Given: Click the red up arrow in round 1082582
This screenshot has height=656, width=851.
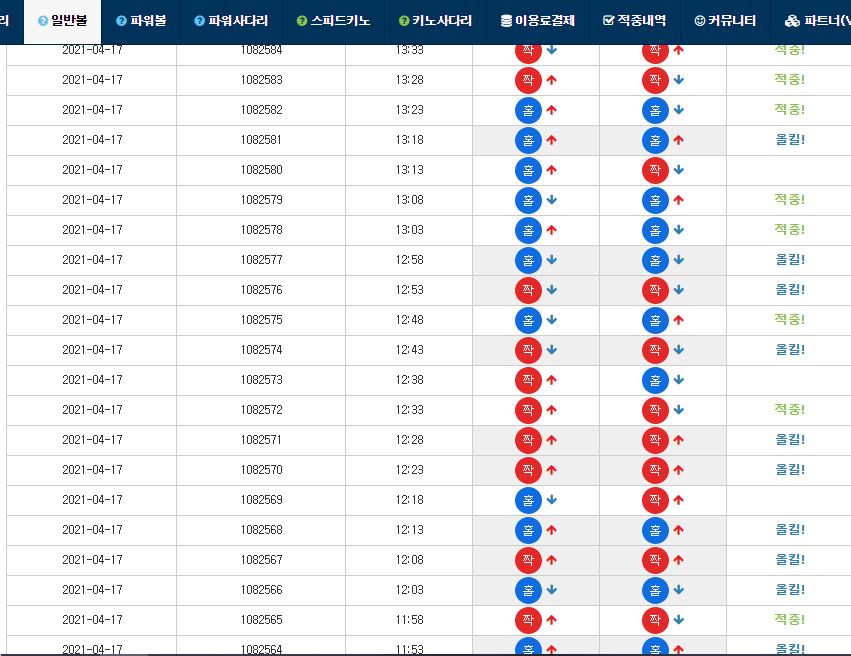Looking at the screenshot, I should pyautogui.click(x=551, y=110).
